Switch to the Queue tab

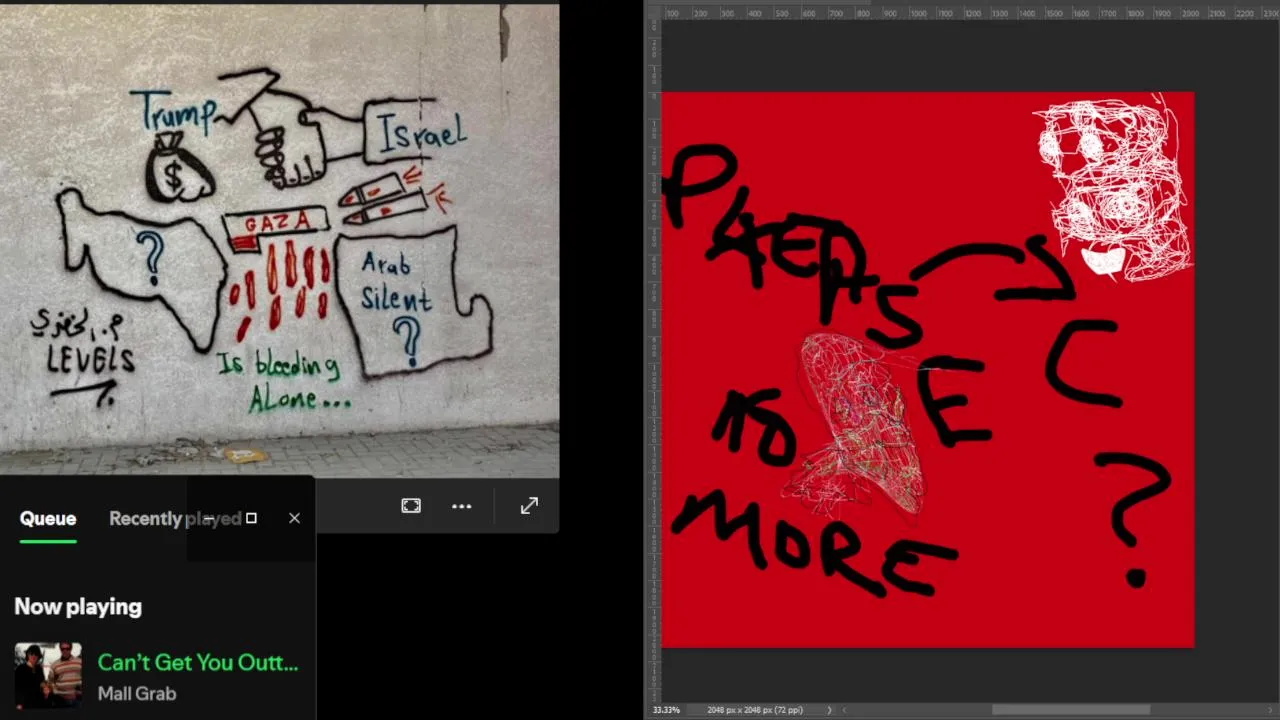48,518
